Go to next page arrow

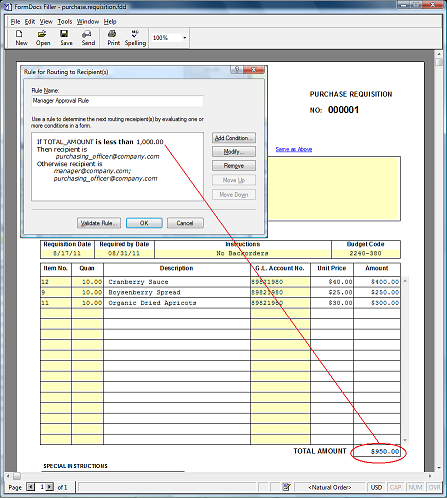[49, 487]
